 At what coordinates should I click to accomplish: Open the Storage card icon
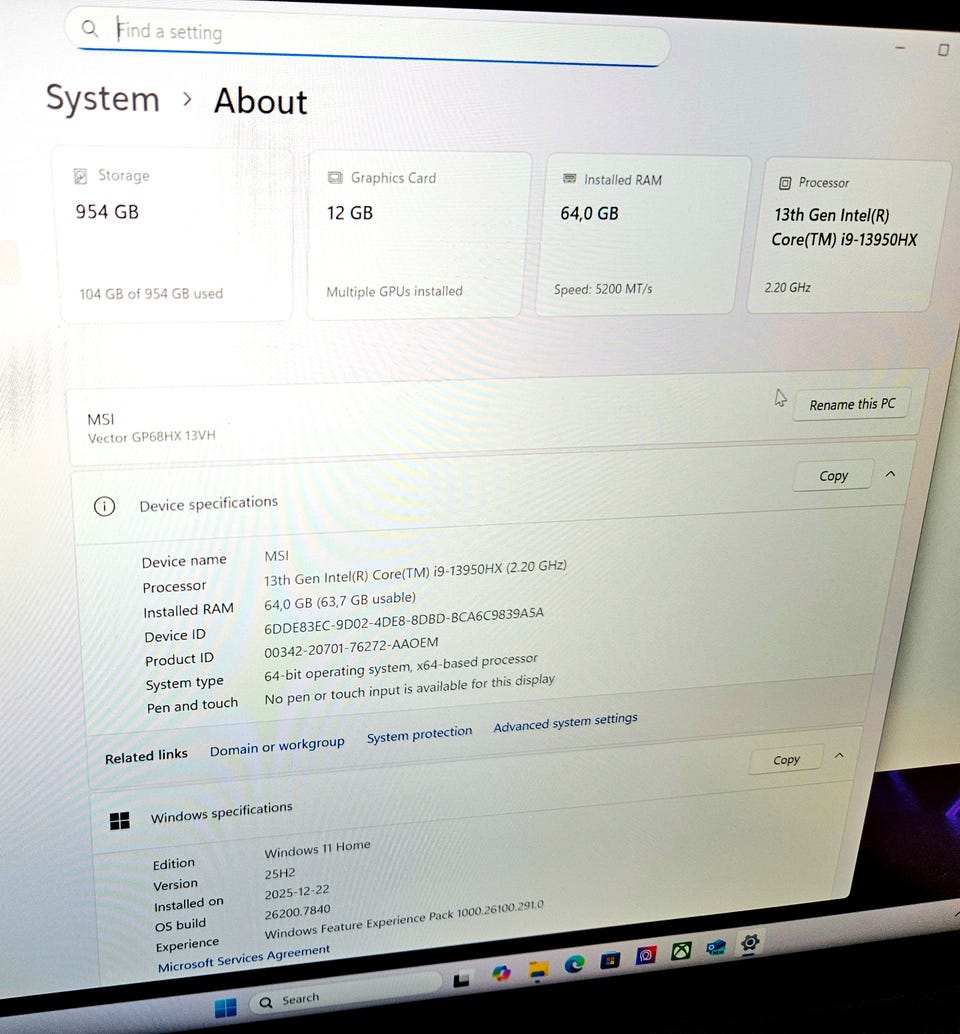pyautogui.click(x=80, y=175)
